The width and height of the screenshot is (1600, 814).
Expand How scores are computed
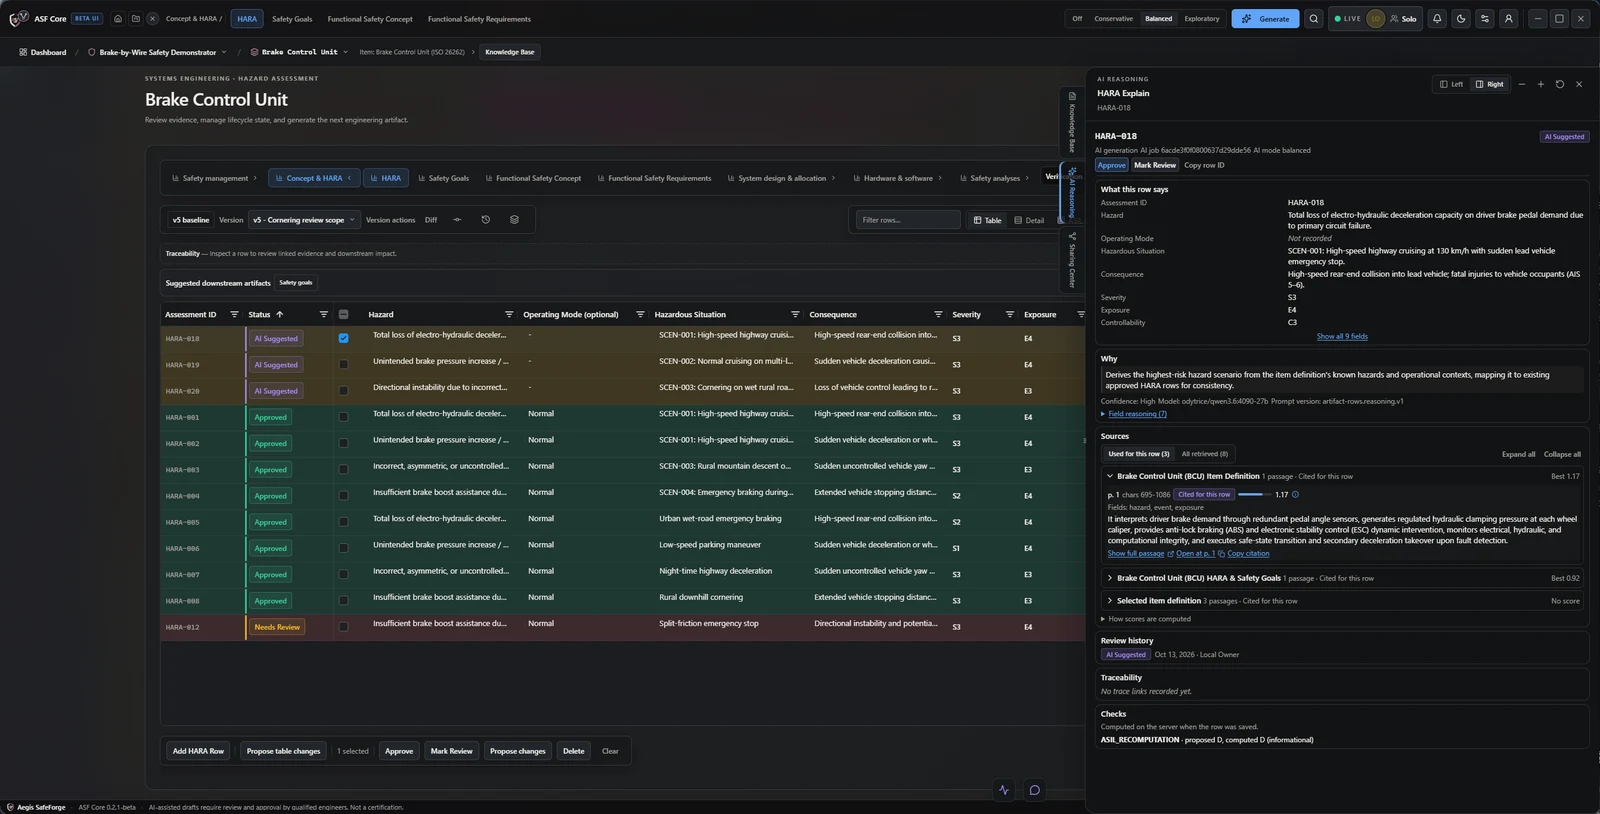pyautogui.click(x=1146, y=619)
